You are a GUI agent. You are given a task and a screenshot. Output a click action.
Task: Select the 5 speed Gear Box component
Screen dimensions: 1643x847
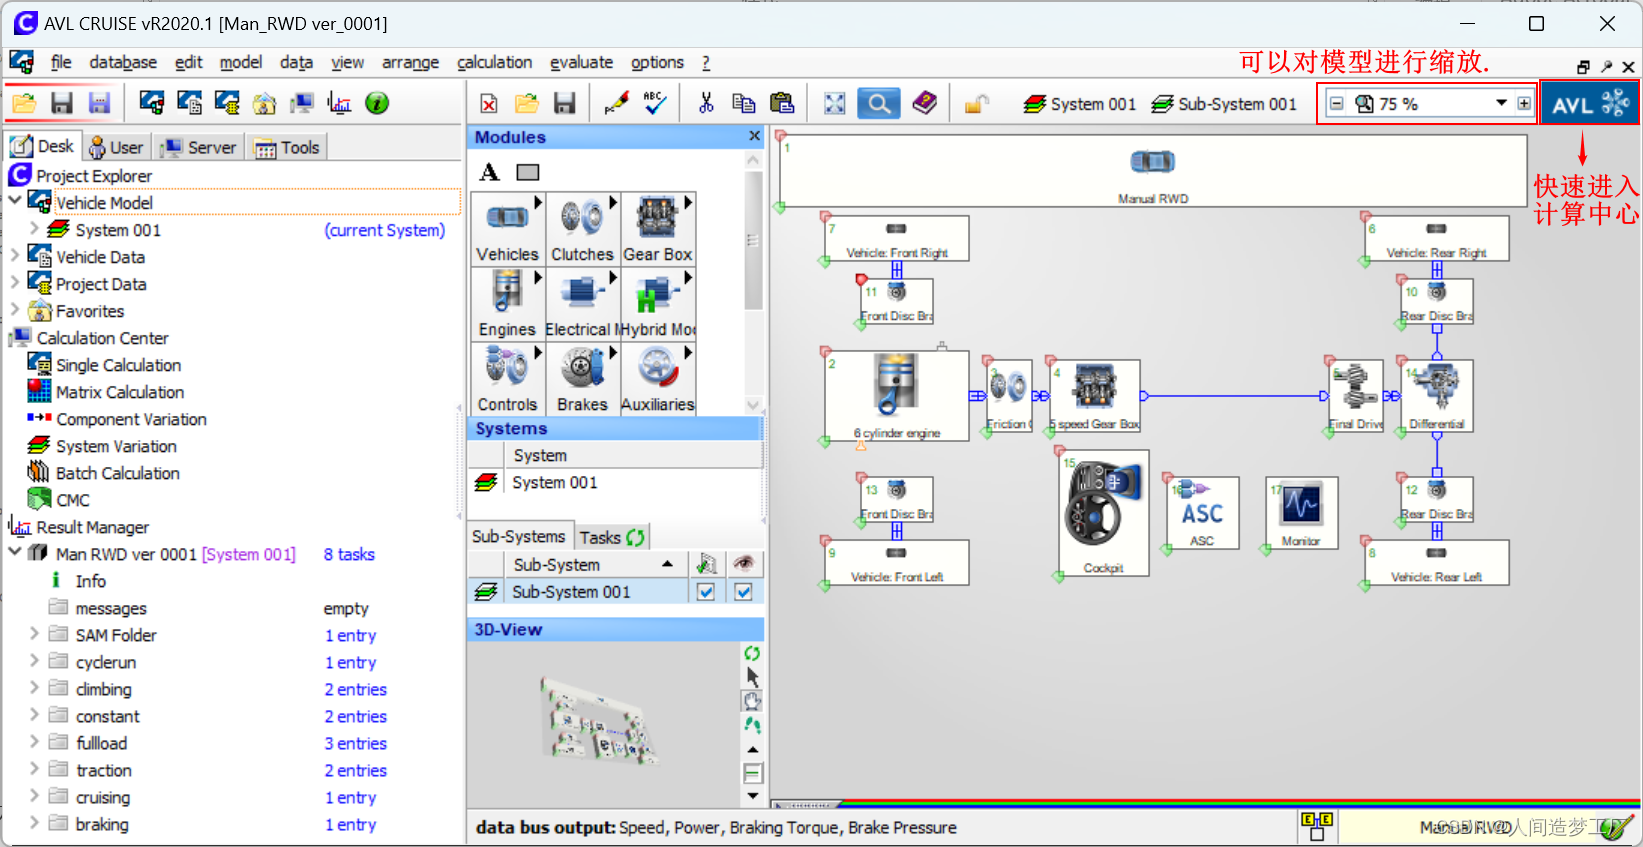(1094, 396)
